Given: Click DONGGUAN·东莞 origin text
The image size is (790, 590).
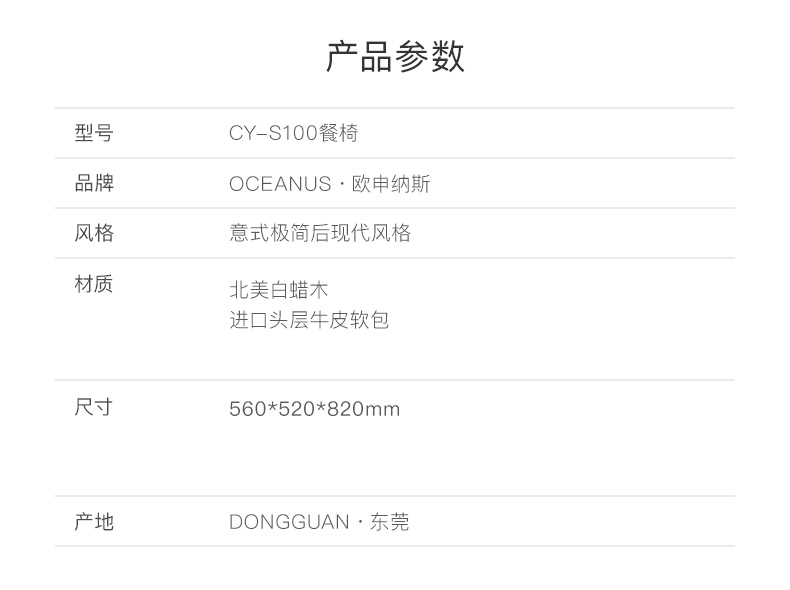Looking at the screenshot, I should pyautogui.click(x=319, y=522).
